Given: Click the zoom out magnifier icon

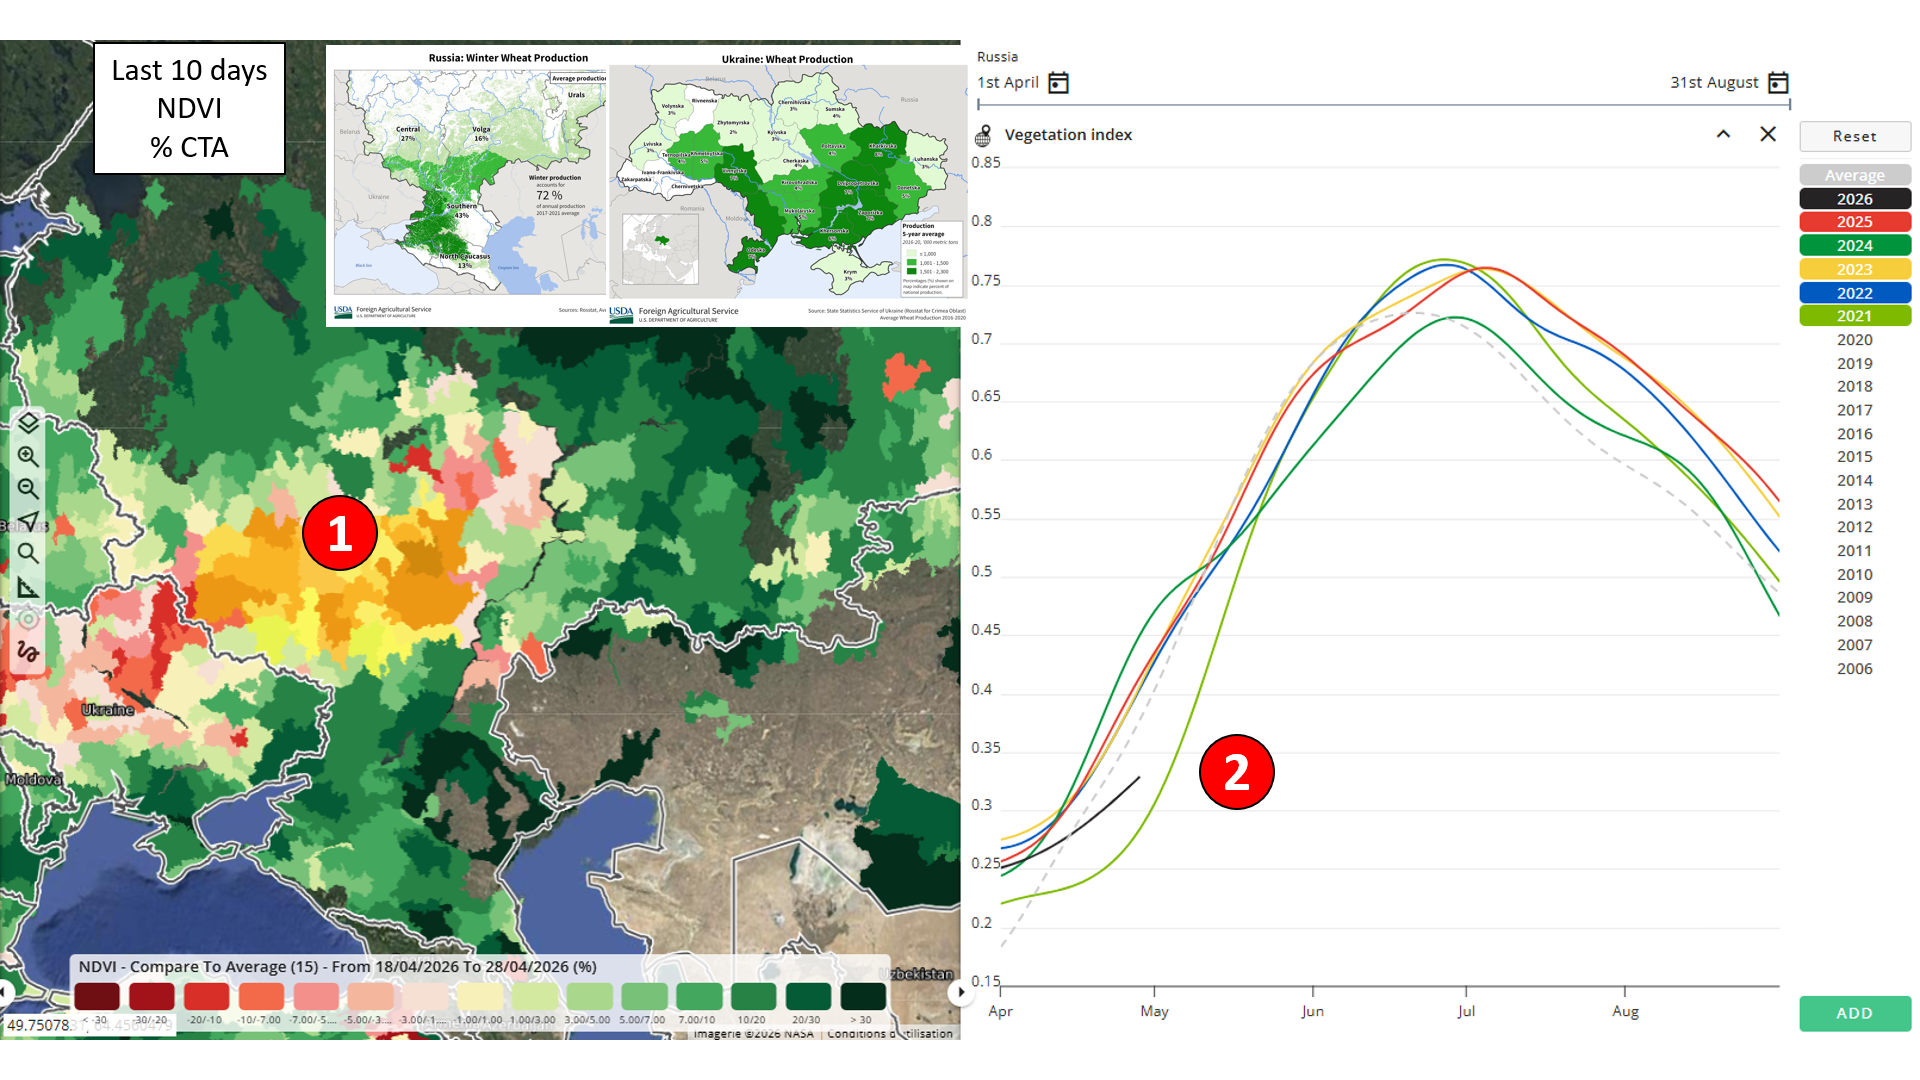Looking at the screenshot, I should click(x=28, y=489).
